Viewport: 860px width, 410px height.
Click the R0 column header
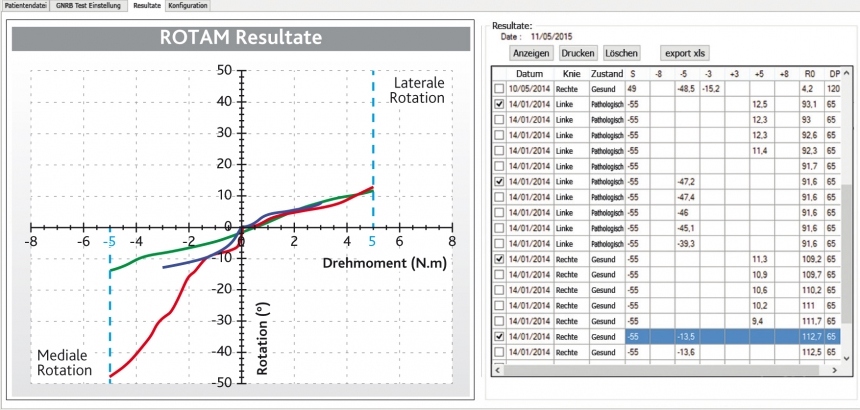click(x=810, y=73)
